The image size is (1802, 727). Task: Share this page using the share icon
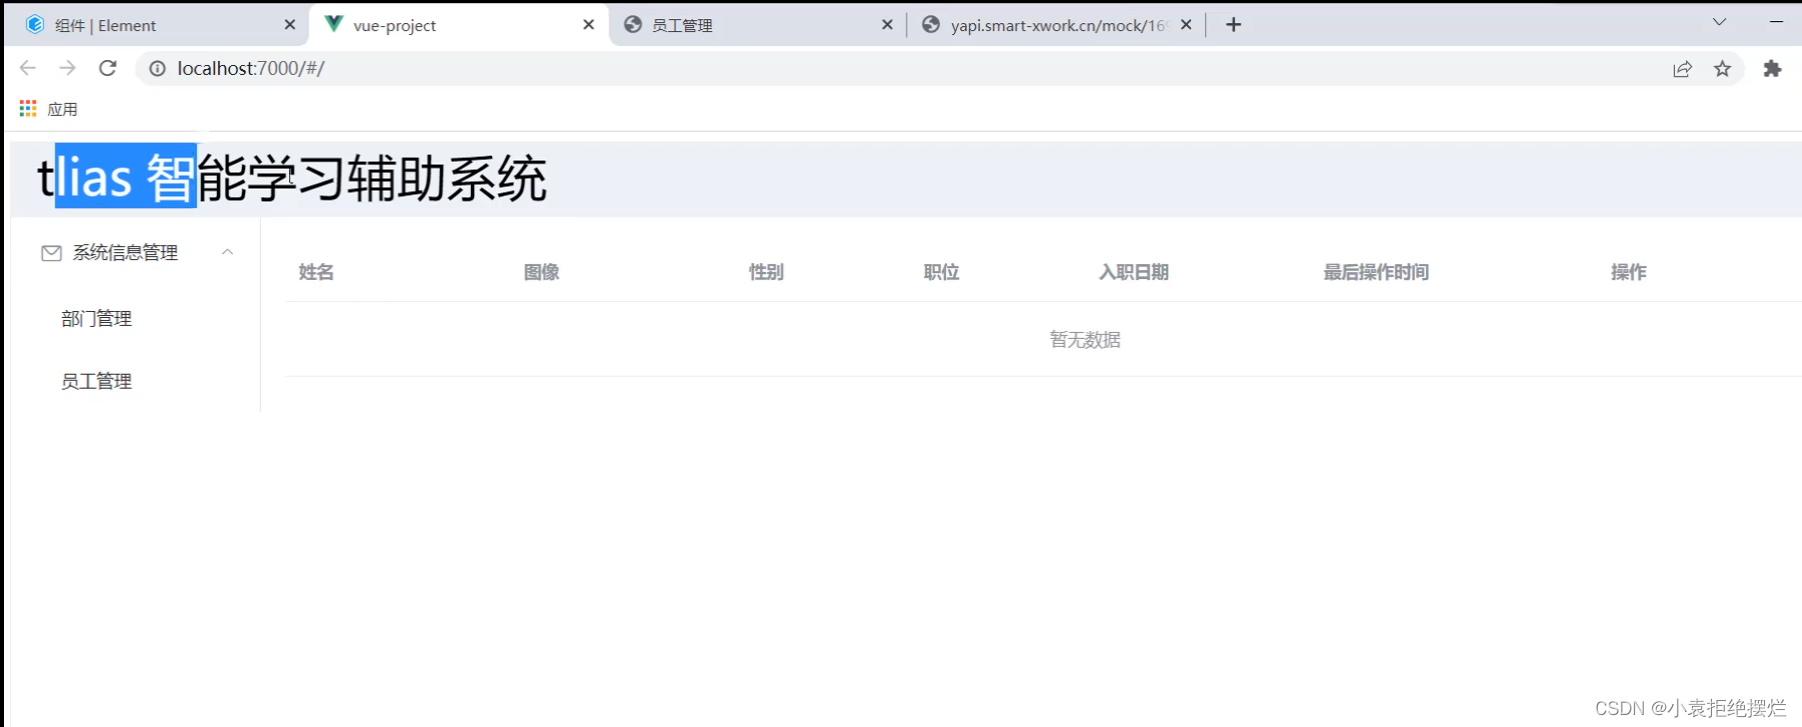pos(1682,69)
